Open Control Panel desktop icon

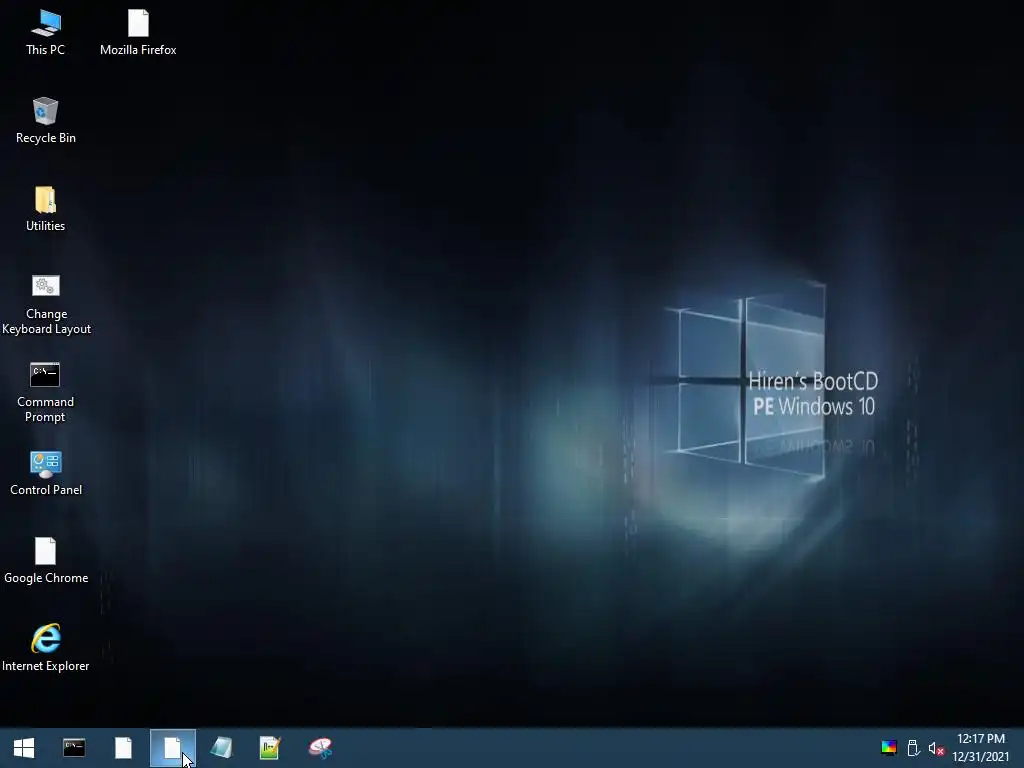click(x=46, y=473)
